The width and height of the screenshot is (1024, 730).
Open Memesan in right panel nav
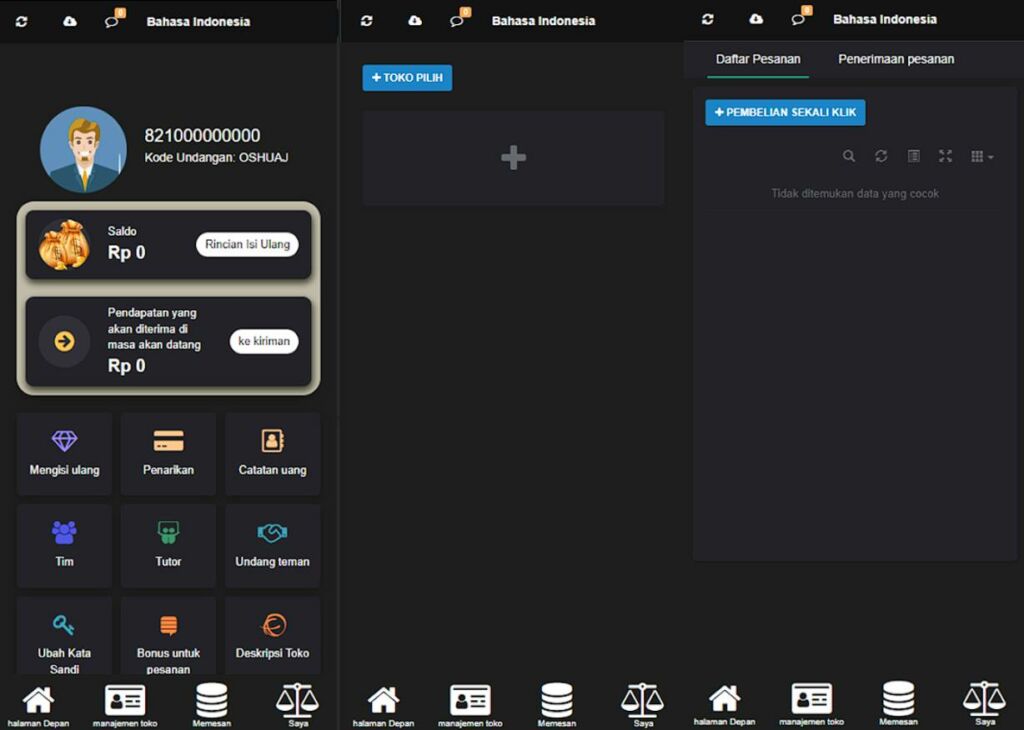(898, 705)
